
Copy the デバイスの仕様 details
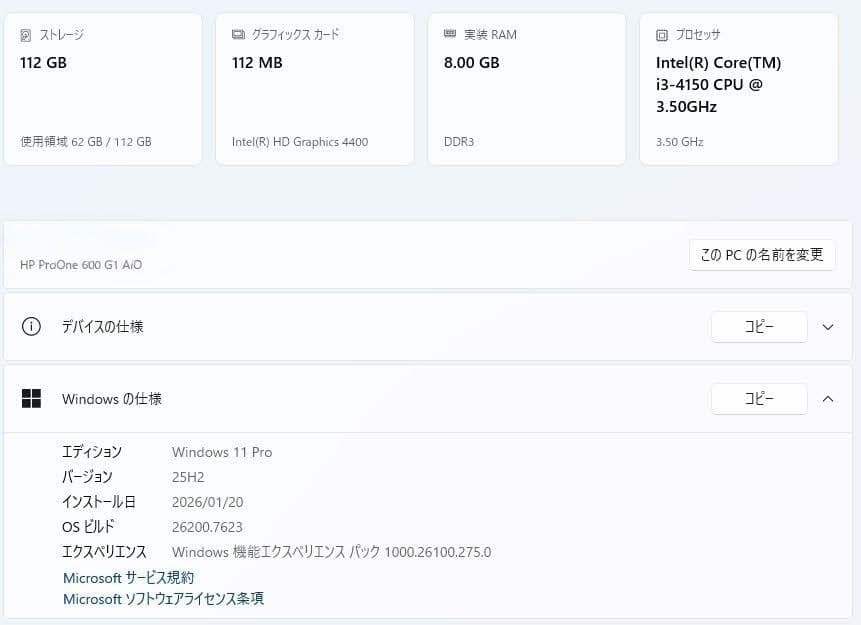coord(758,326)
